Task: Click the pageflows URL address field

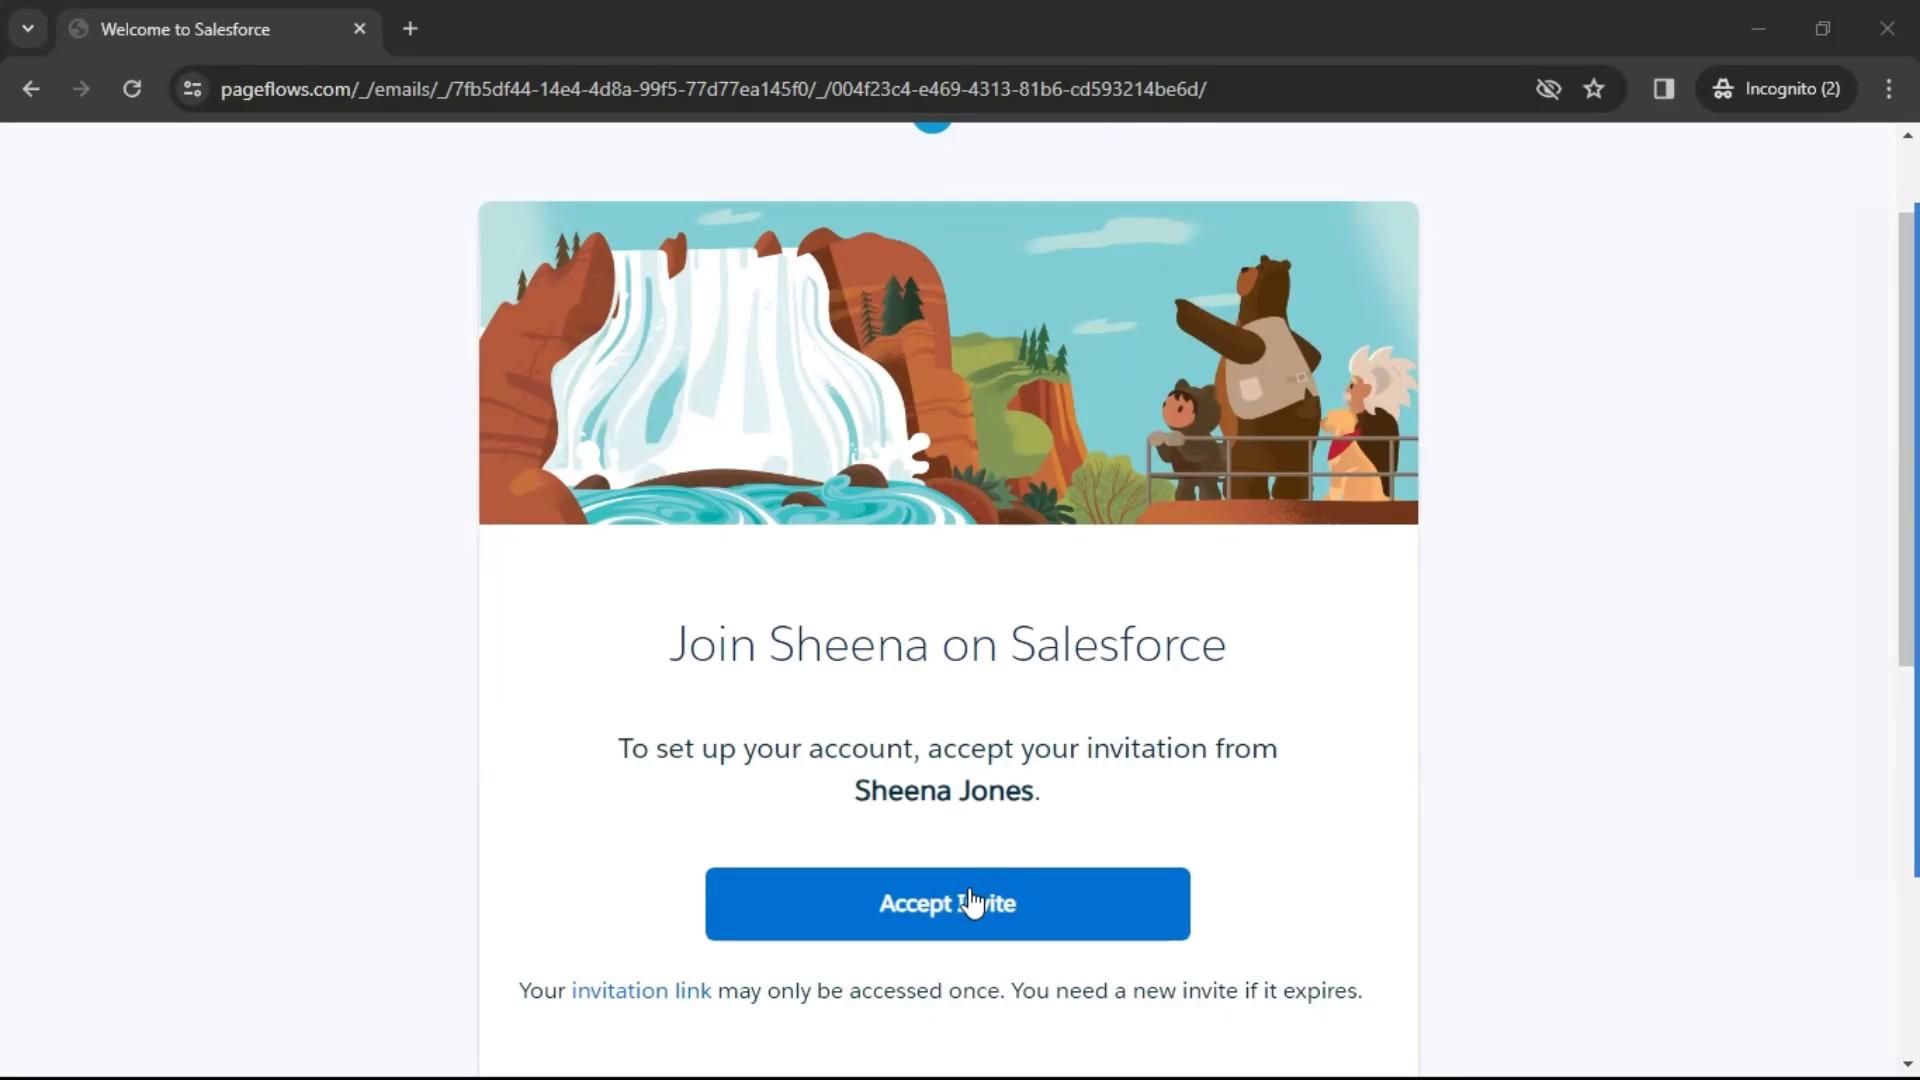Action: tap(713, 89)
